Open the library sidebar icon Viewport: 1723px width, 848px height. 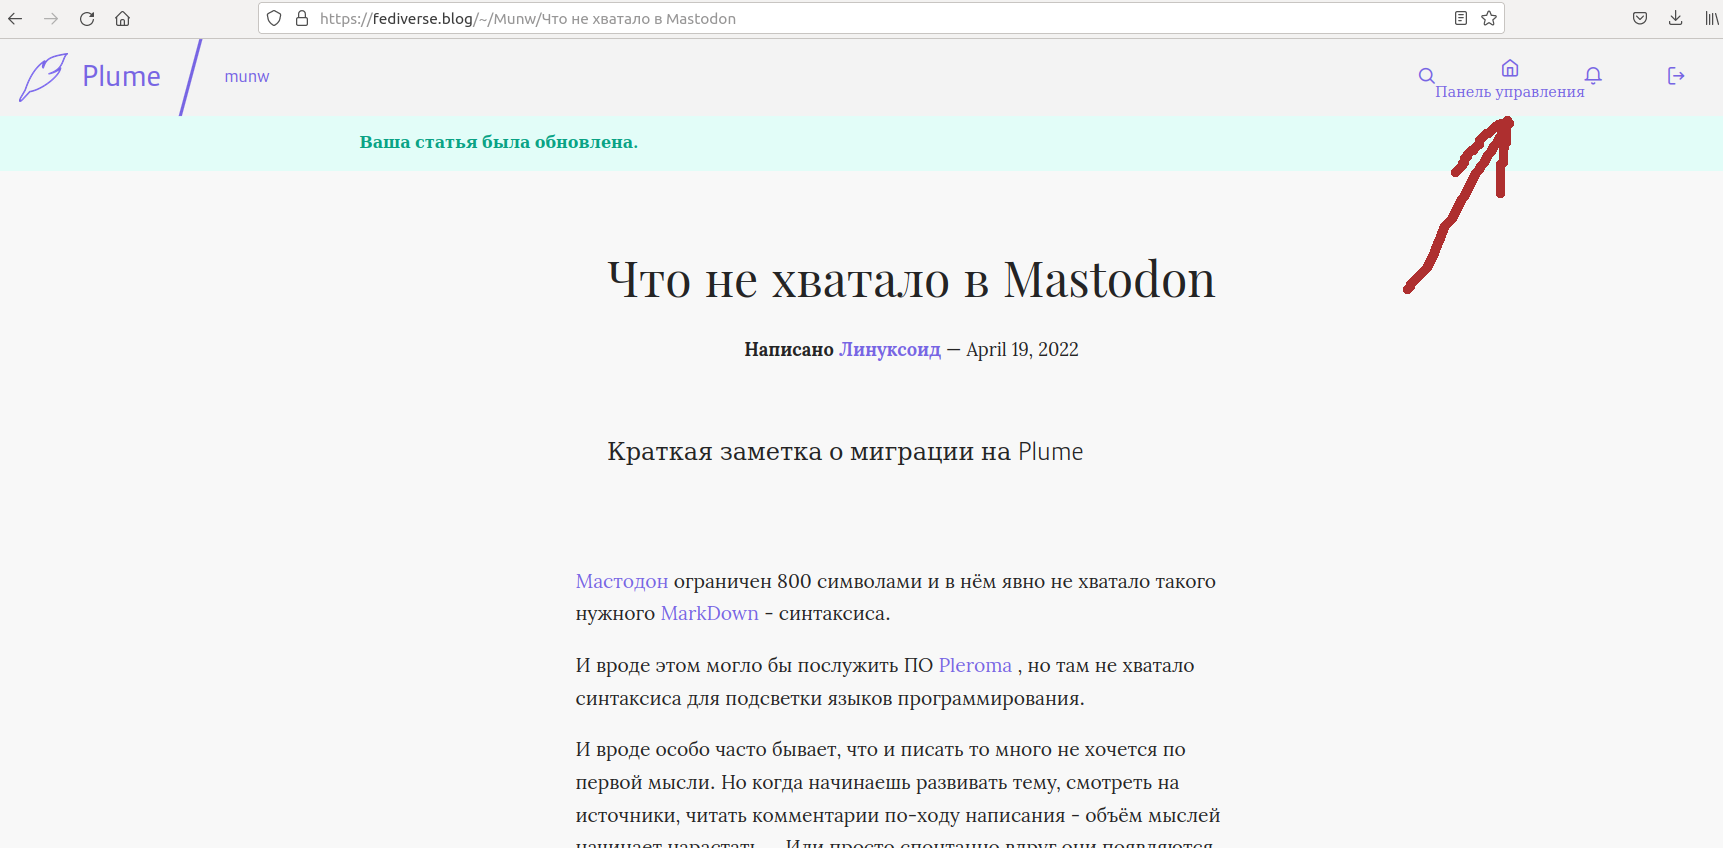[x=1711, y=18]
